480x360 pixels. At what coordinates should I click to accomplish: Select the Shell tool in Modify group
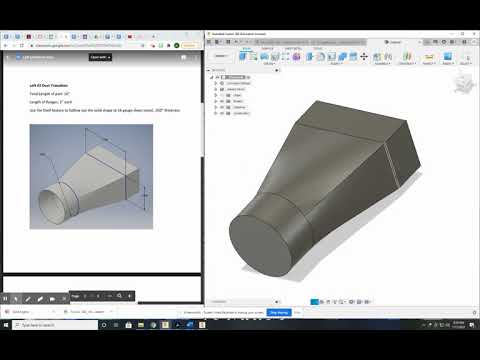pyautogui.click(x=331, y=57)
